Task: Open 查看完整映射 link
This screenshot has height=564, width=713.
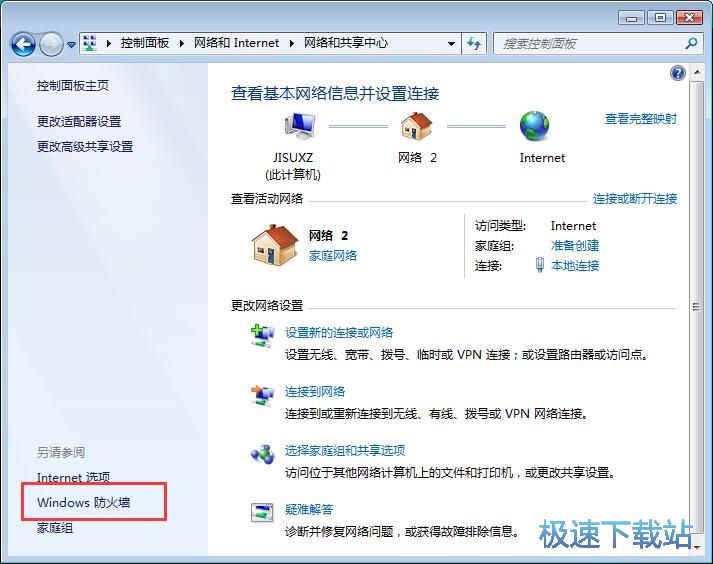Action: coord(641,119)
